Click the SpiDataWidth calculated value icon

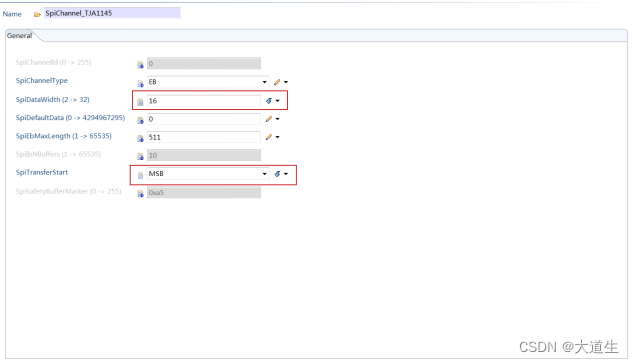click(x=268, y=101)
